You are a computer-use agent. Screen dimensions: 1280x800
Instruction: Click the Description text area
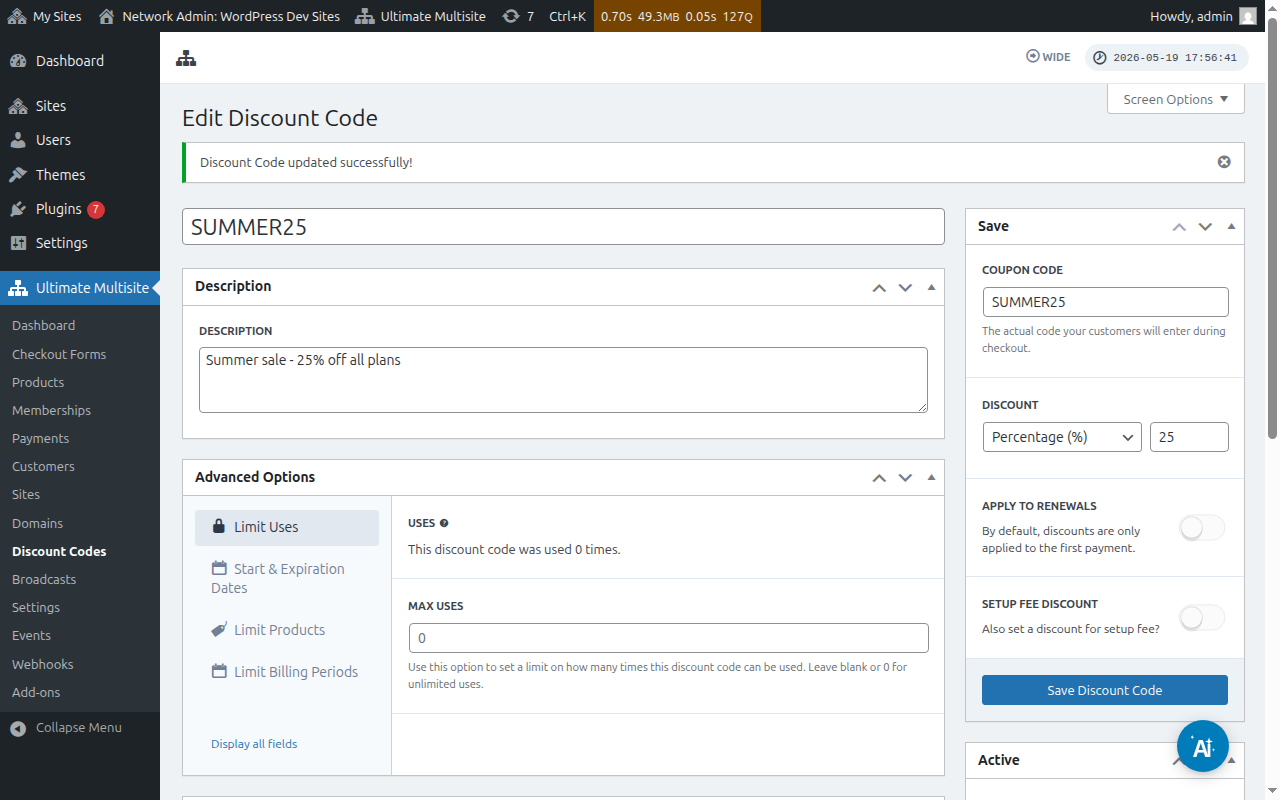click(x=563, y=380)
